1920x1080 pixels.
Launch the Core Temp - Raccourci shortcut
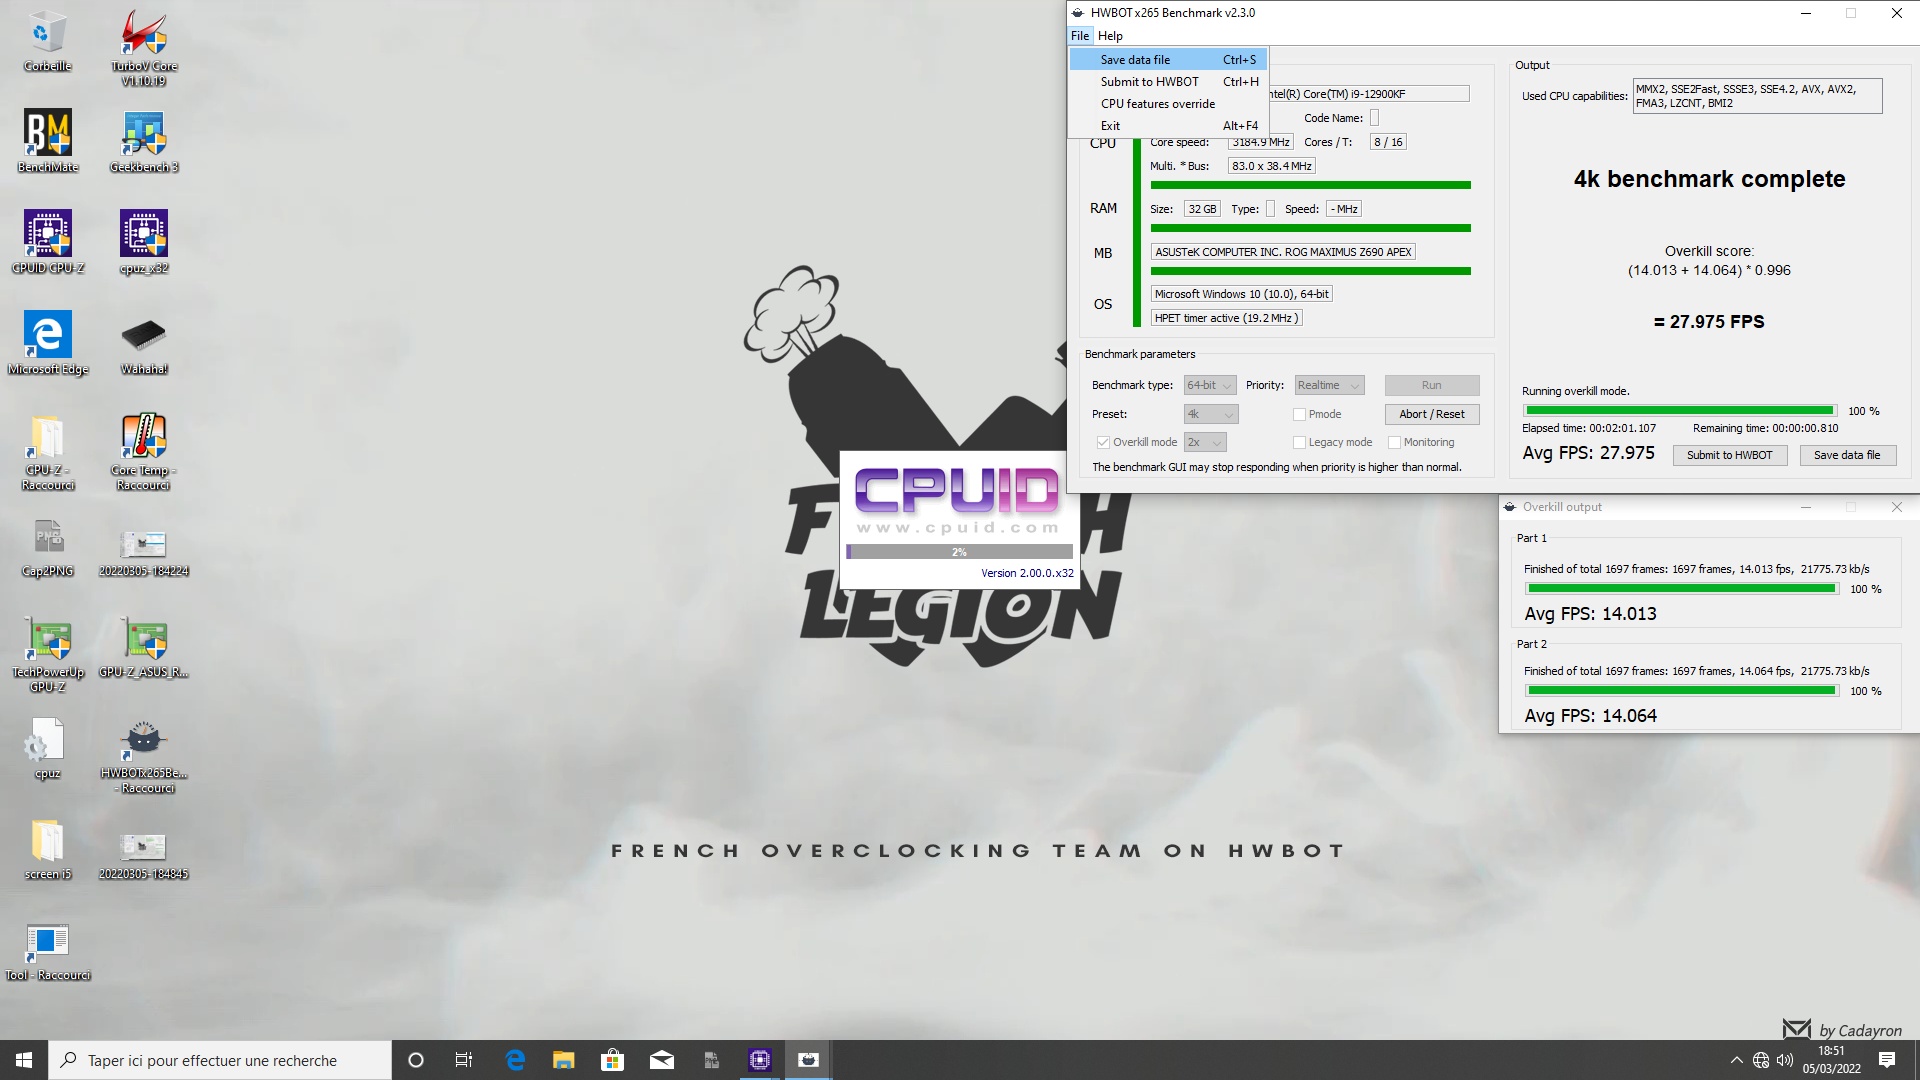click(x=144, y=452)
